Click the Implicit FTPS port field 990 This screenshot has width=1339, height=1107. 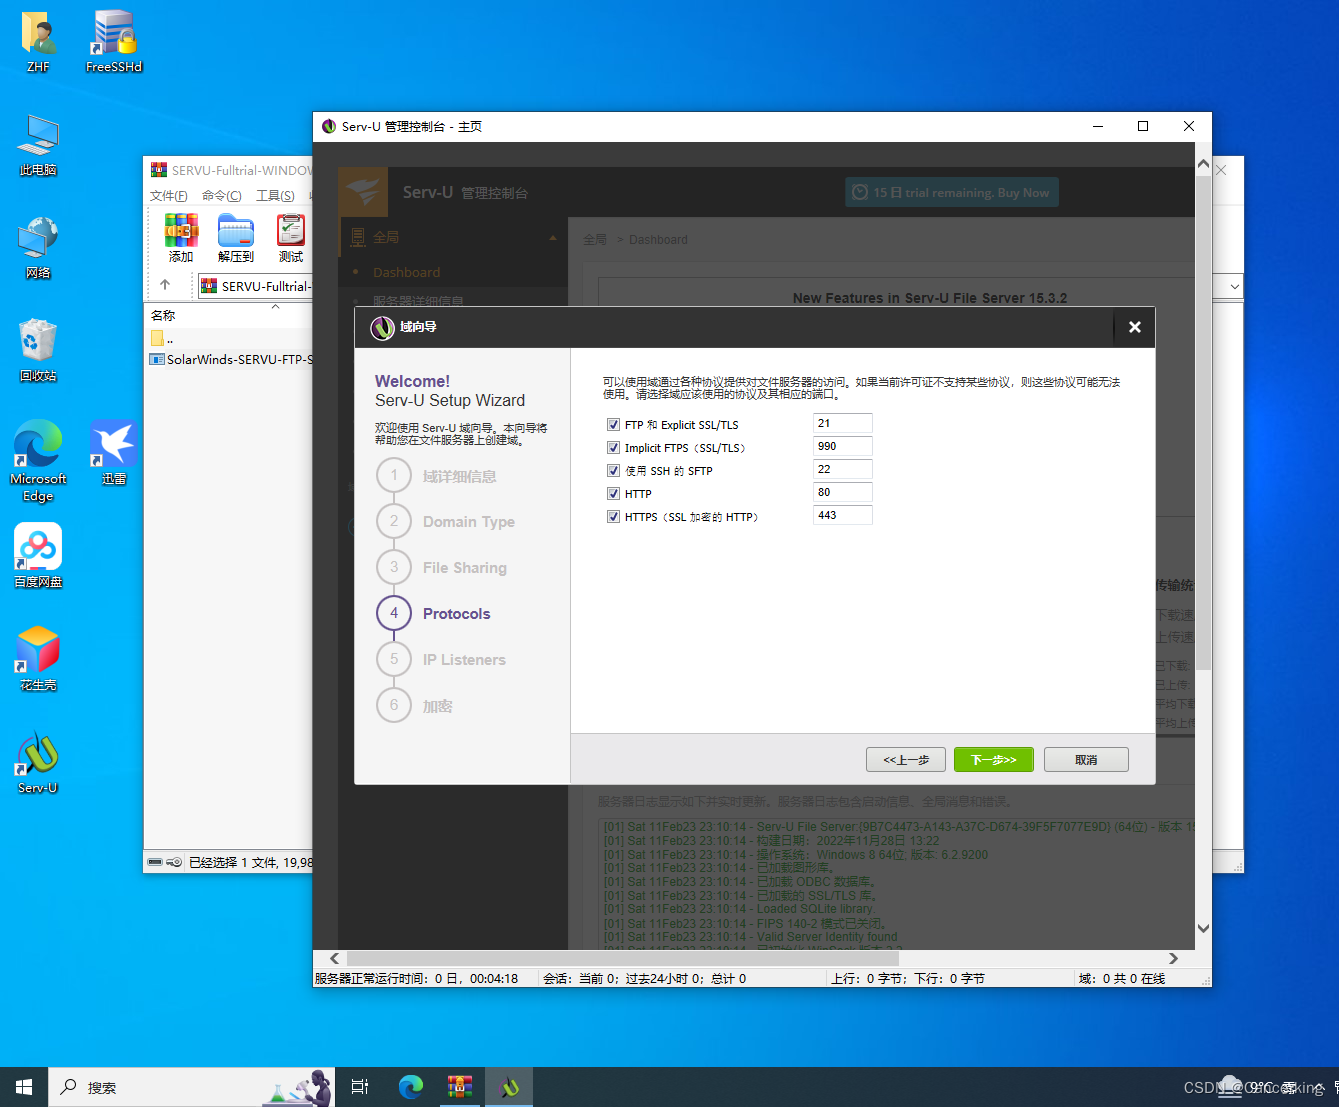click(x=843, y=446)
